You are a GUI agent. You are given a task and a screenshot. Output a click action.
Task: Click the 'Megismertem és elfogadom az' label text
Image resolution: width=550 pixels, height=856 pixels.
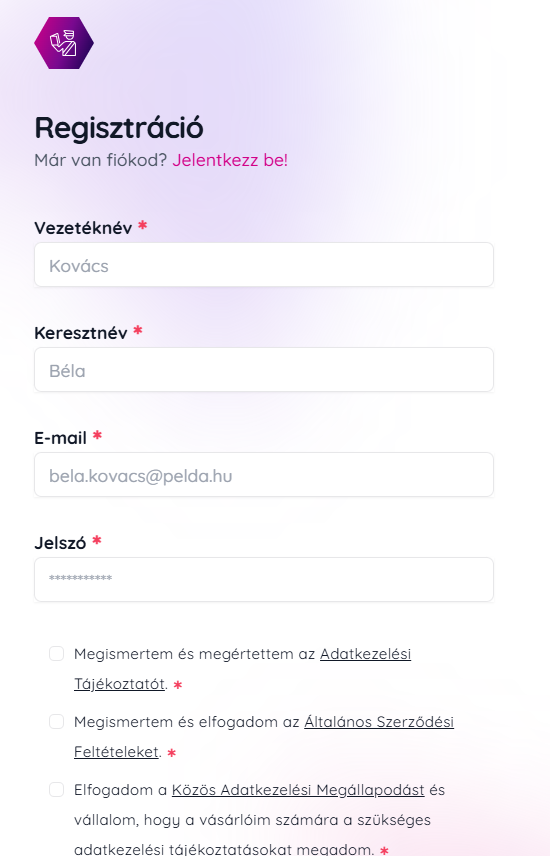187,722
